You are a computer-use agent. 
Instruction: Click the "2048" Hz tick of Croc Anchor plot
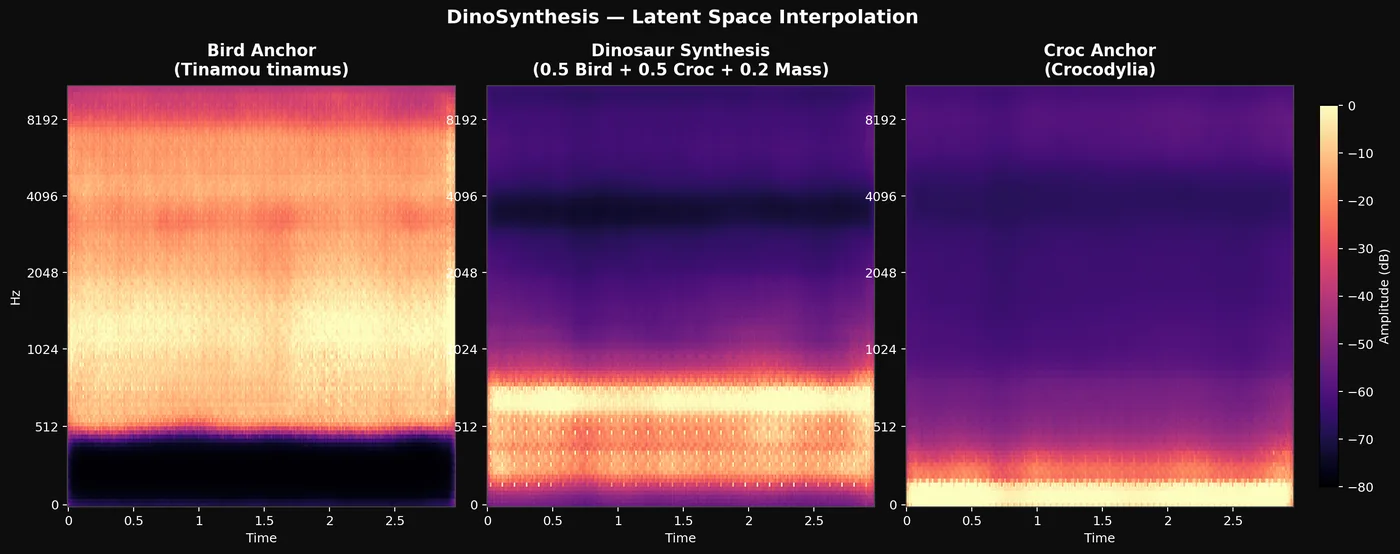pos(881,273)
